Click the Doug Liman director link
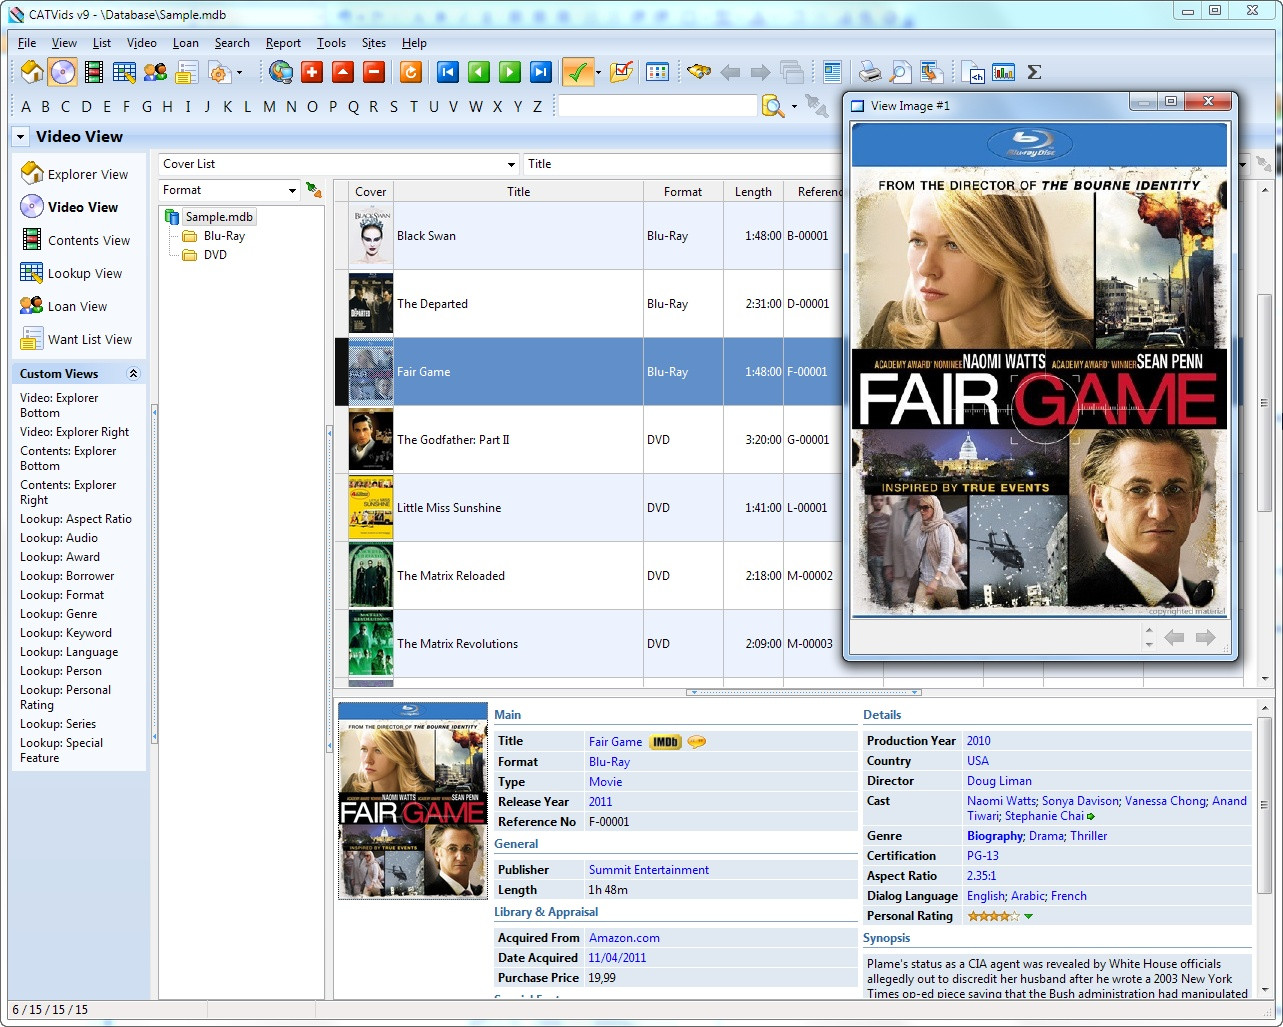The height and width of the screenshot is (1027, 1283). click(x=999, y=781)
